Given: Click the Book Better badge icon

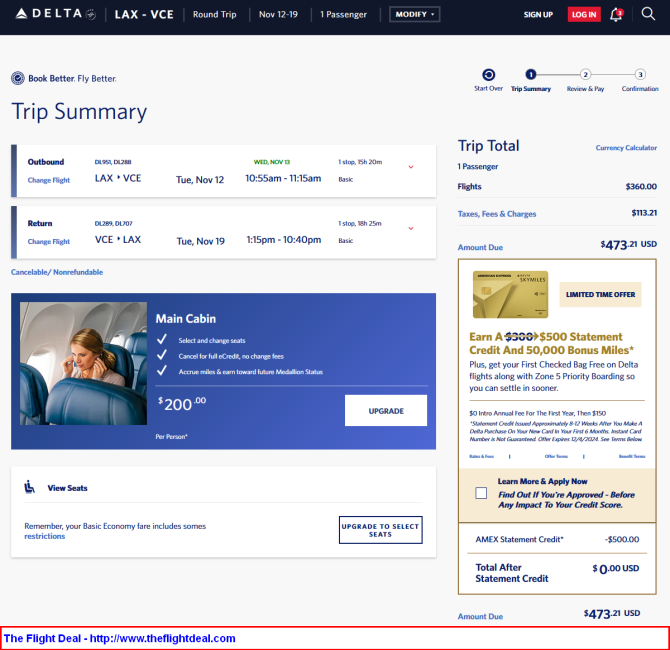Looking at the screenshot, I should point(18,78).
